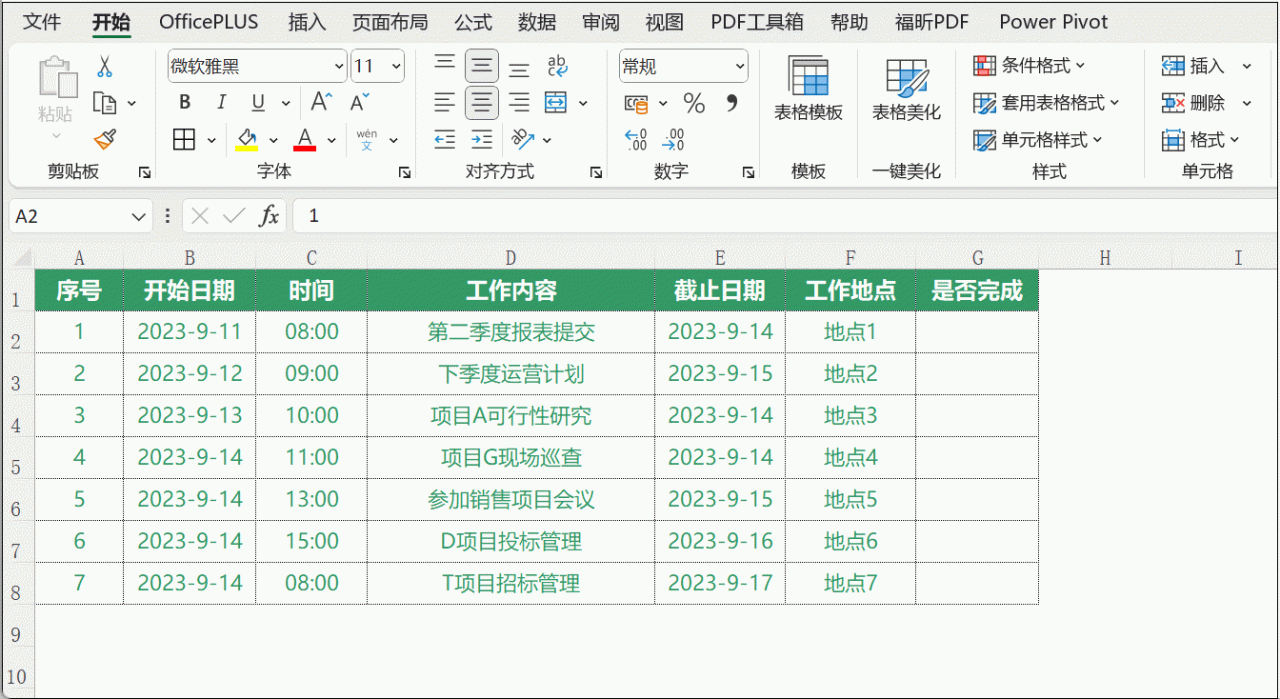This screenshot has height=699, width=1280.
Task: Switch to 数据 tab
Action: click(537, 22)
